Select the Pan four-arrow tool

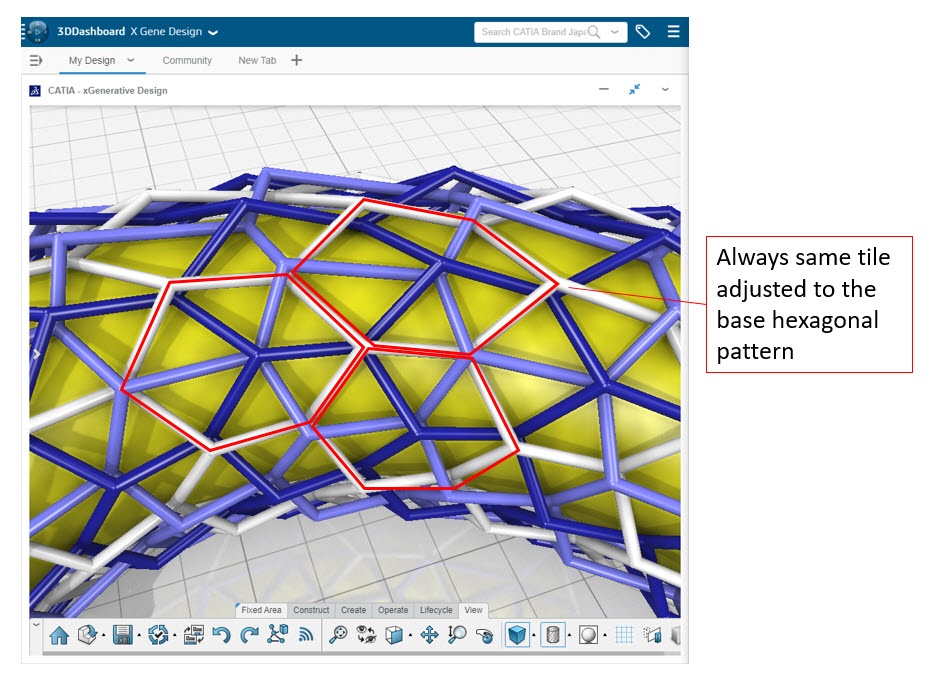pos(429,635)
